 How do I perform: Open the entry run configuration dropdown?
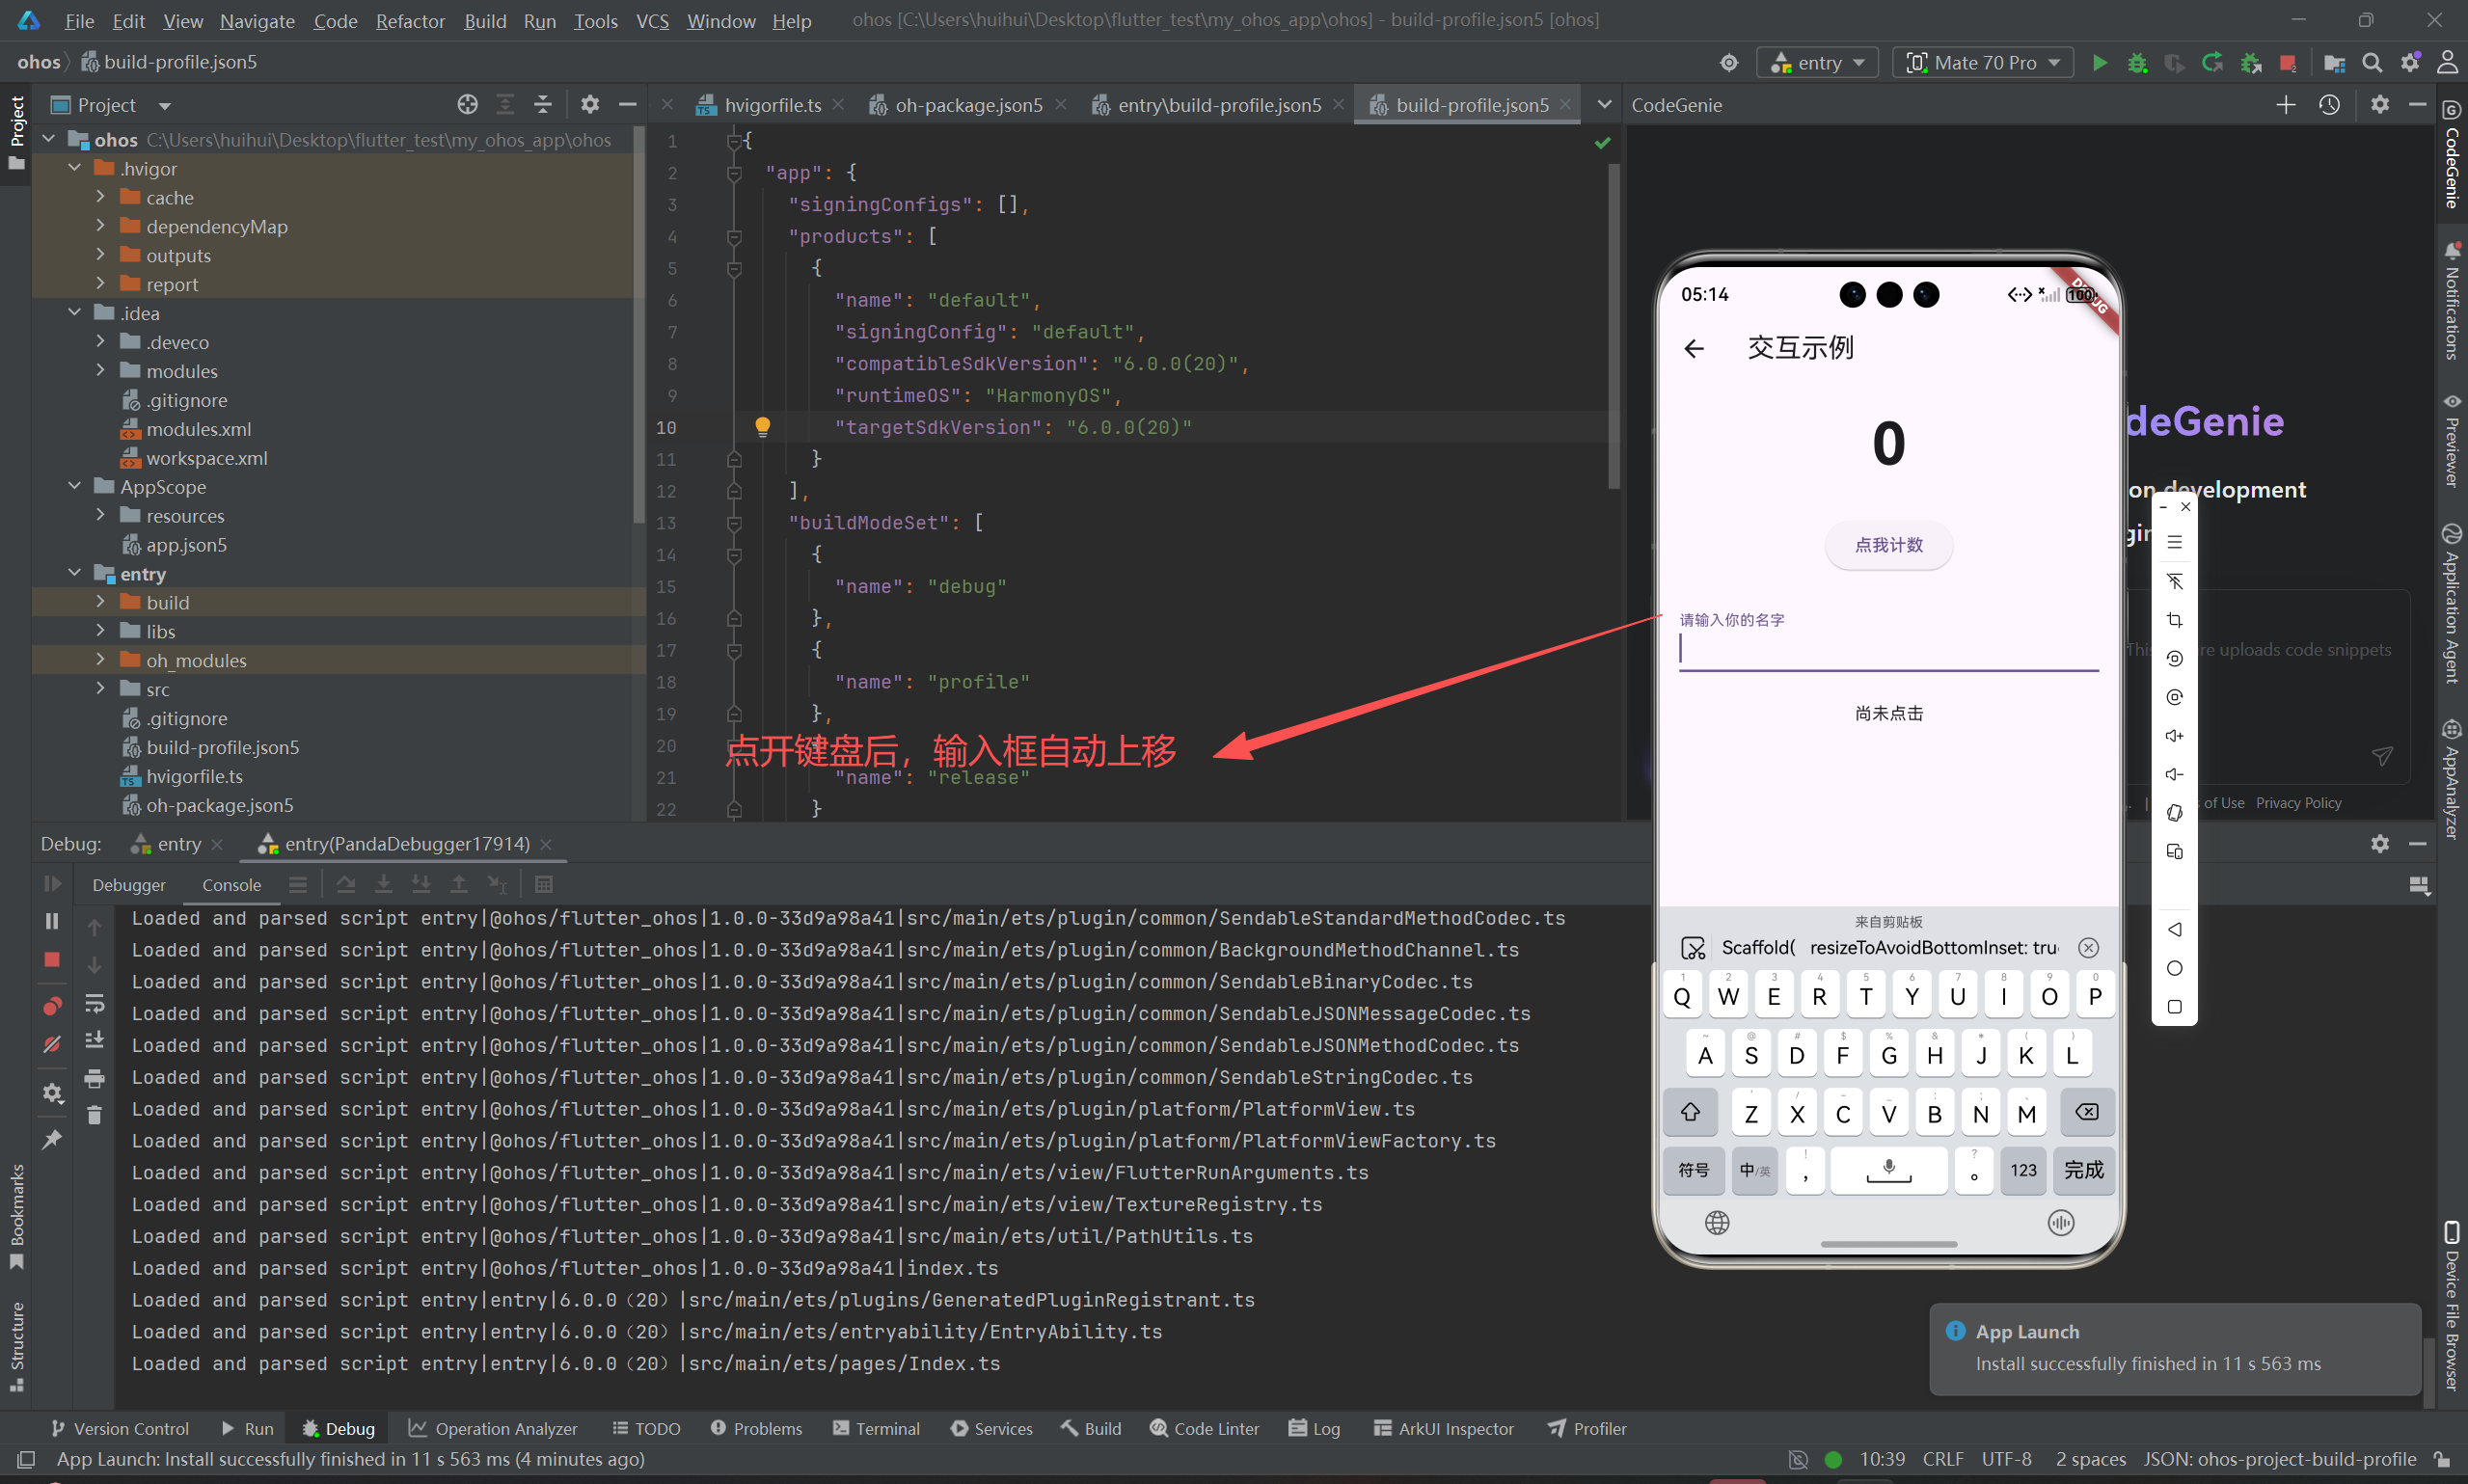1818,62
